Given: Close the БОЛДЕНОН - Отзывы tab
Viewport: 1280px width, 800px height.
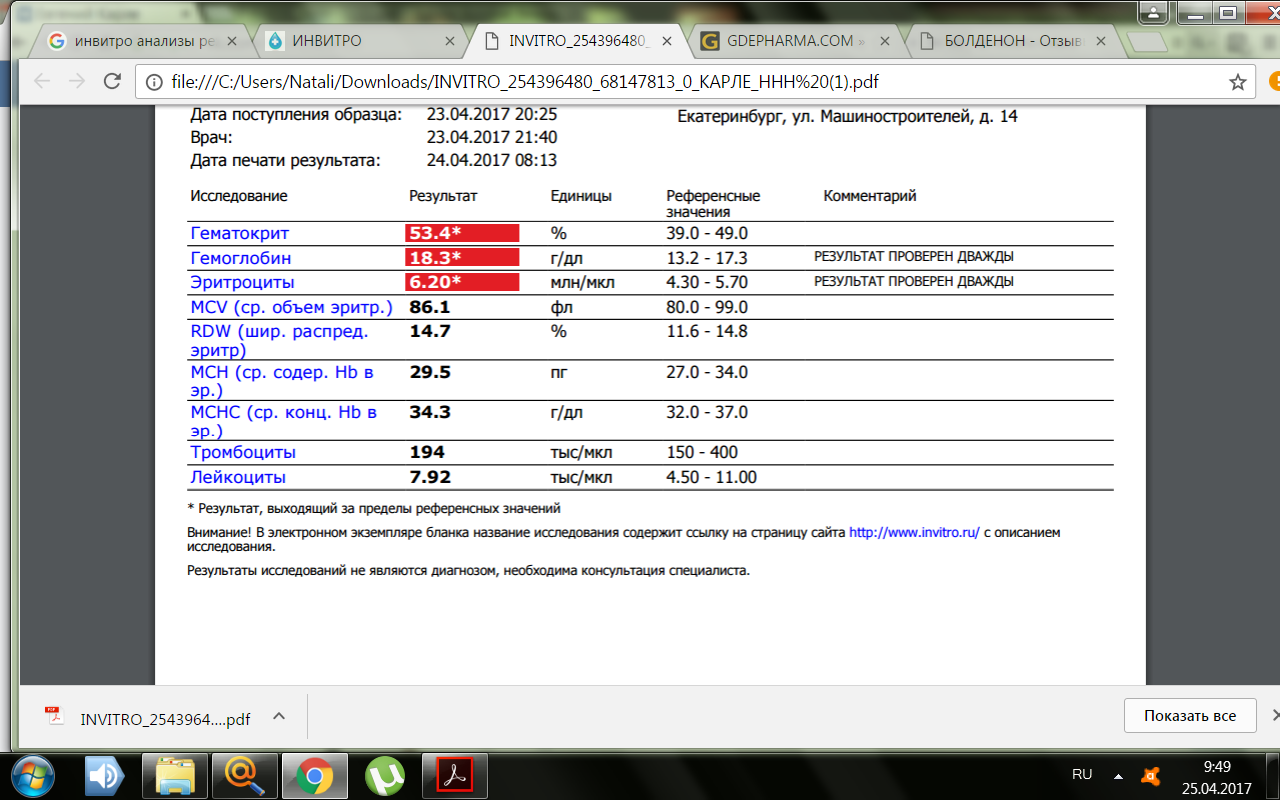Looking at the screenshot, I should (1100, 41).
